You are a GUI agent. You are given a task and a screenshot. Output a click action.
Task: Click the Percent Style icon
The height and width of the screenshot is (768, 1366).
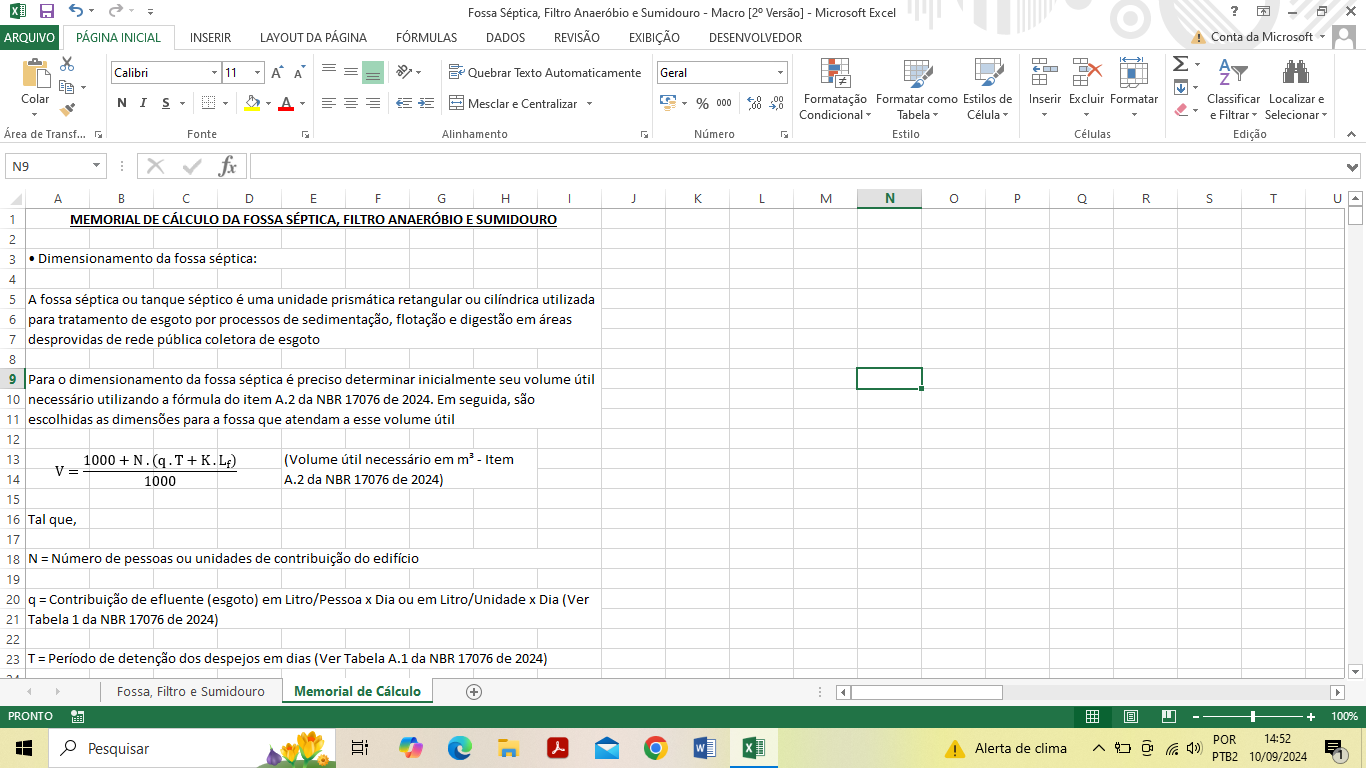tap(702, 103)
